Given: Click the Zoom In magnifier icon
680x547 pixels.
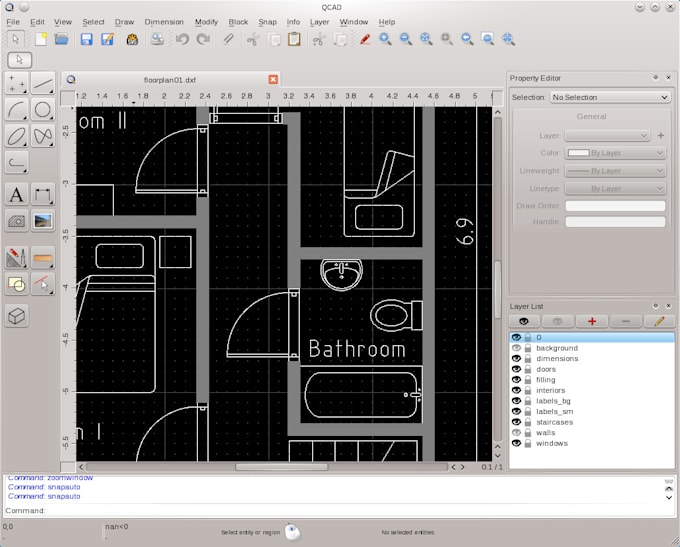Looking at the screenshot, I should point(386,39).
